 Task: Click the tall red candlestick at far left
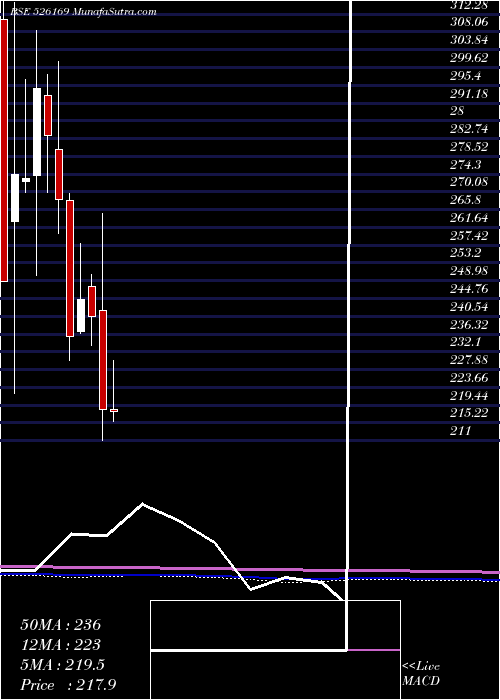click(x=4, y=150)
